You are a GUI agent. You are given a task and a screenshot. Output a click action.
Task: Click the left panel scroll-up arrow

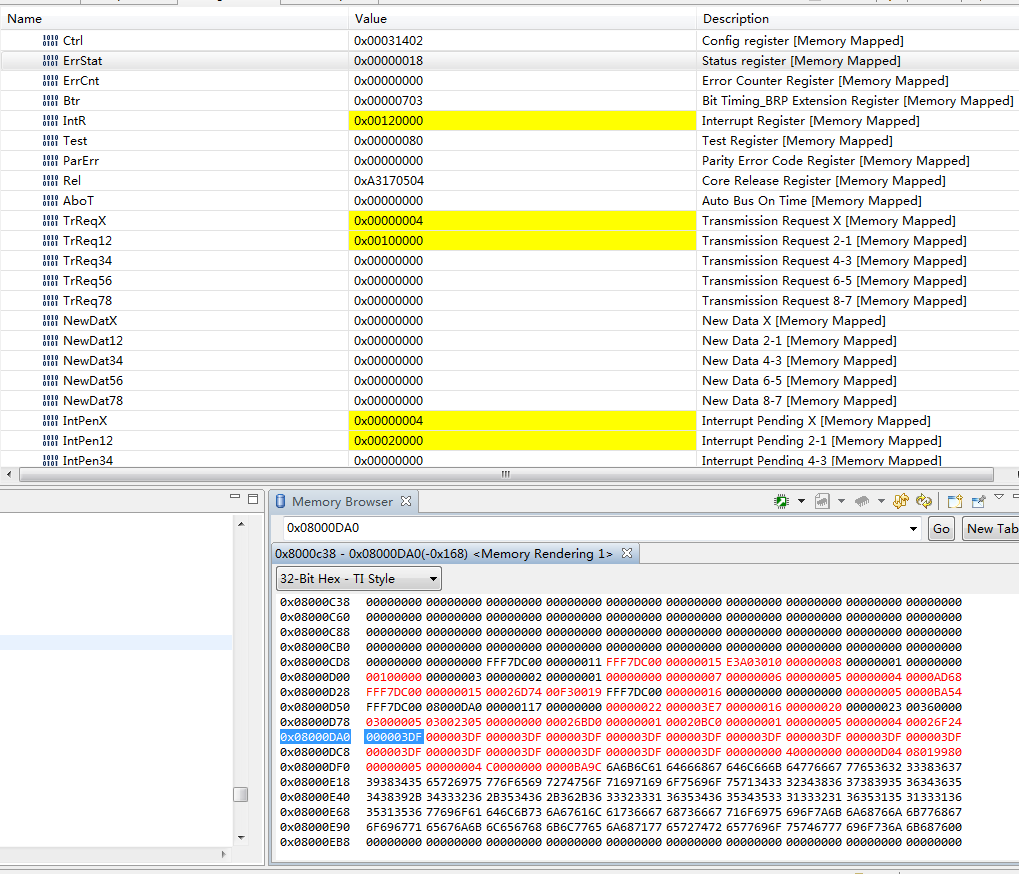coord(241,524)
